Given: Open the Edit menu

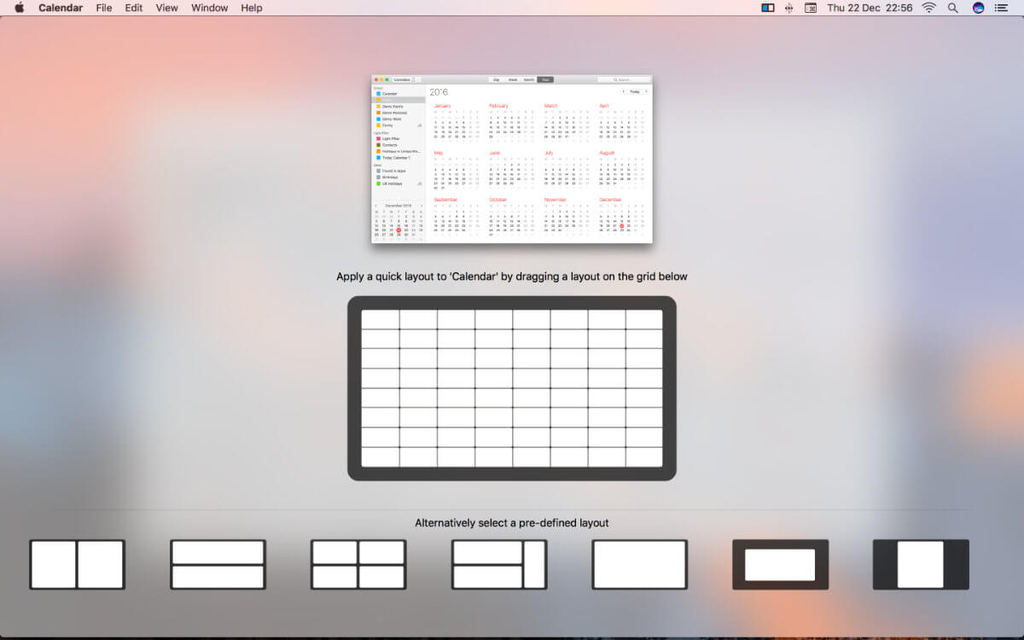Looking at the screenshot, I should pyautogui.click(x=134, y=8).
